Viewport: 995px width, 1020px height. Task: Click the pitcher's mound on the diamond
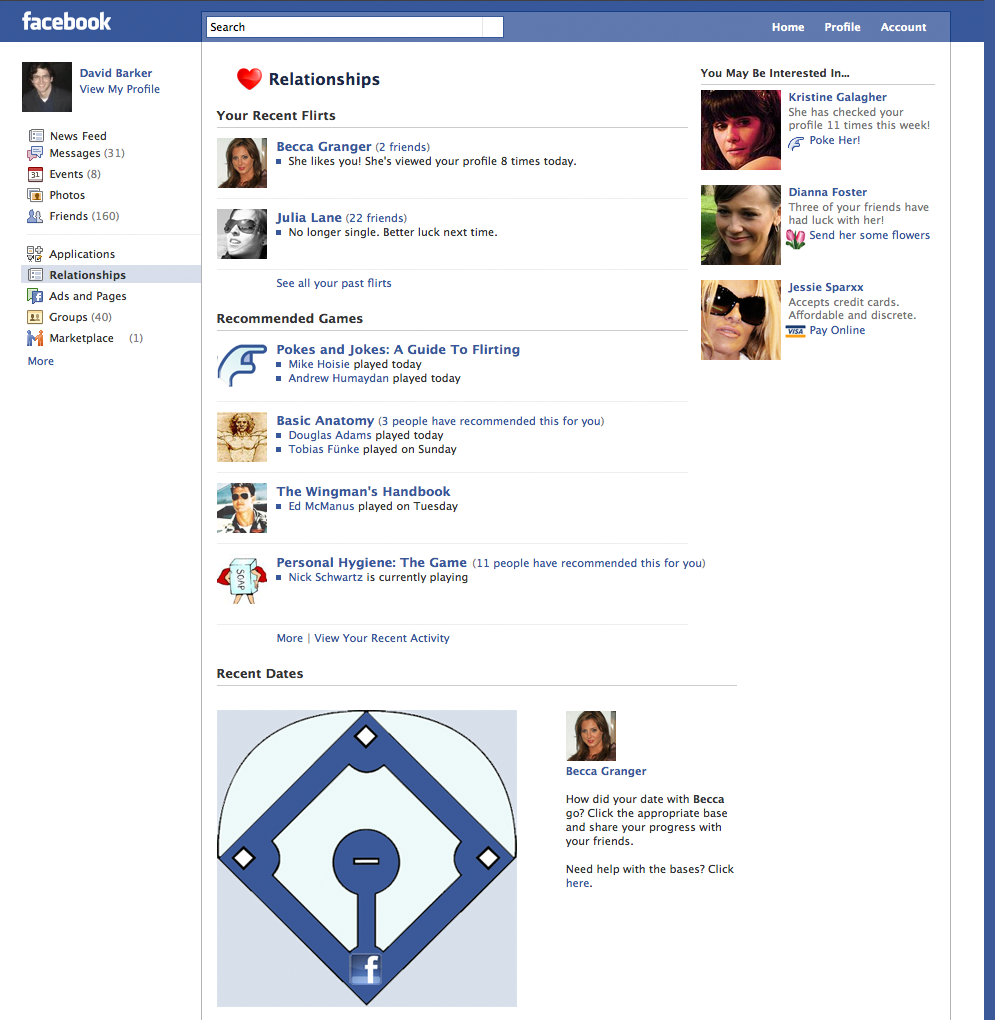click(366, 861)
